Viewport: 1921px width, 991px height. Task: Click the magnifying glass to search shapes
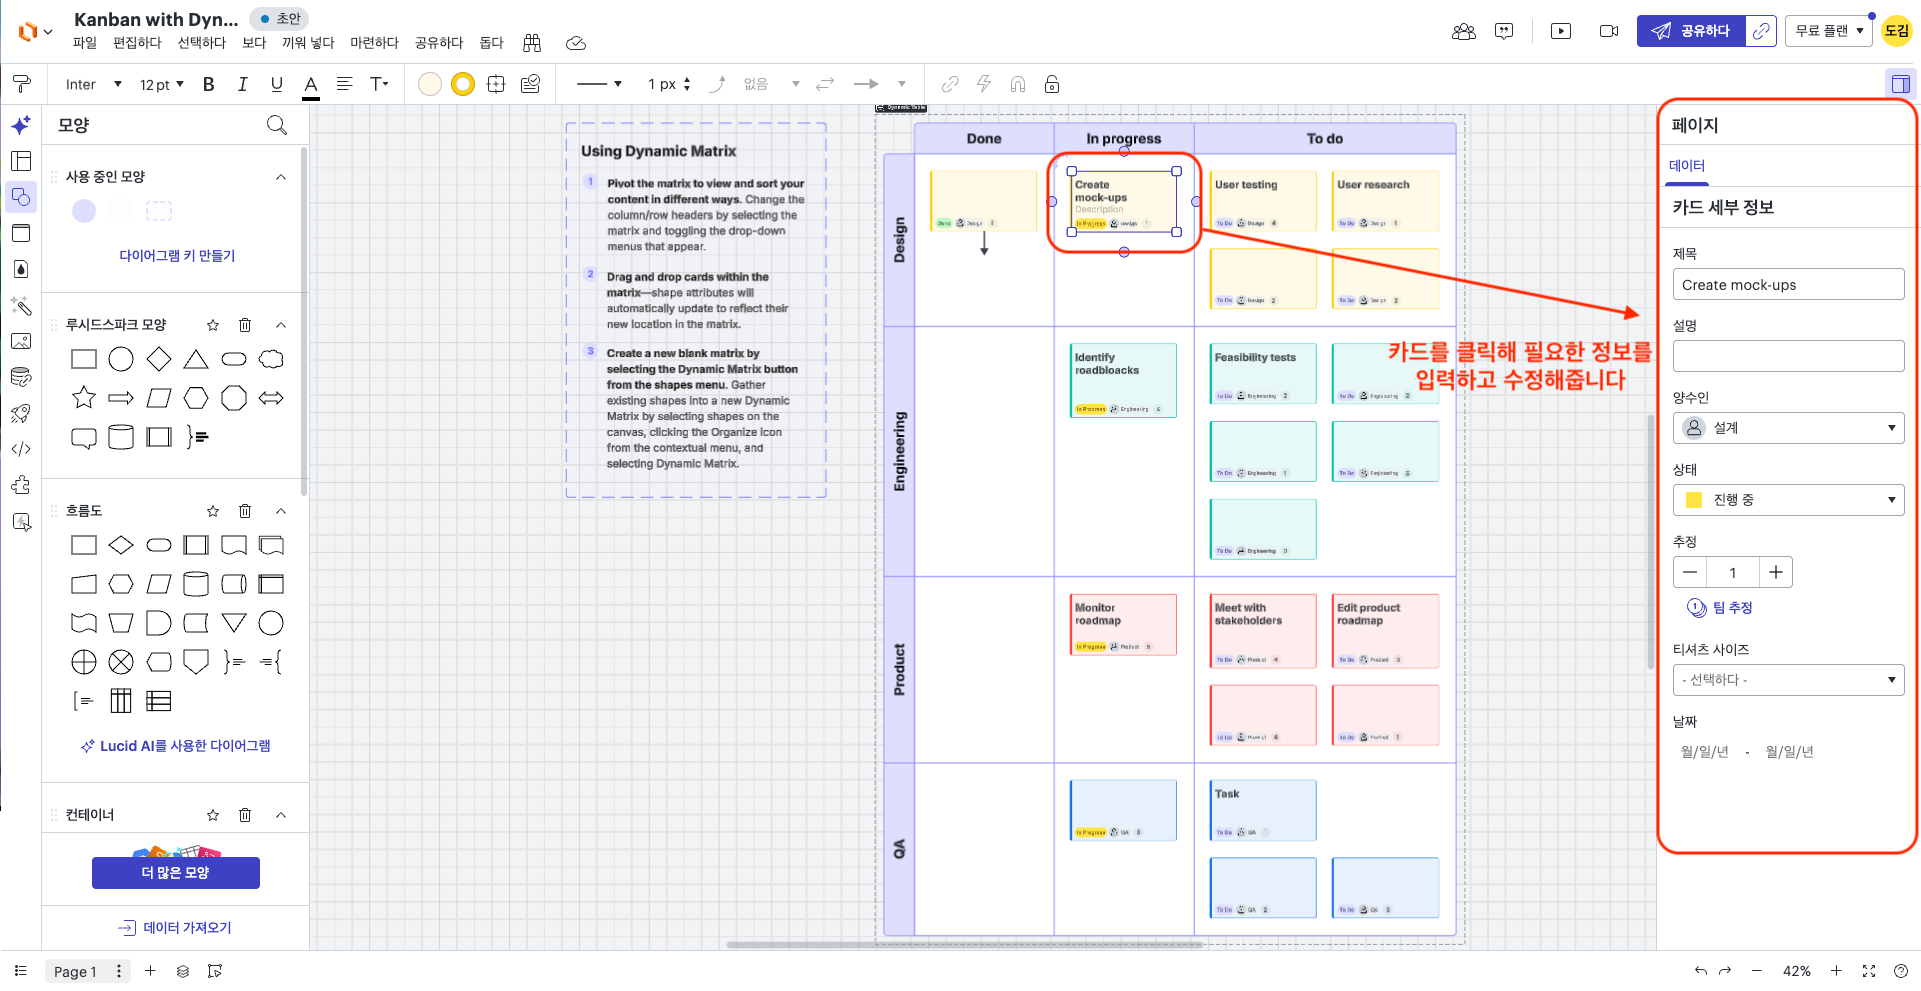click(x=277, y=125)
